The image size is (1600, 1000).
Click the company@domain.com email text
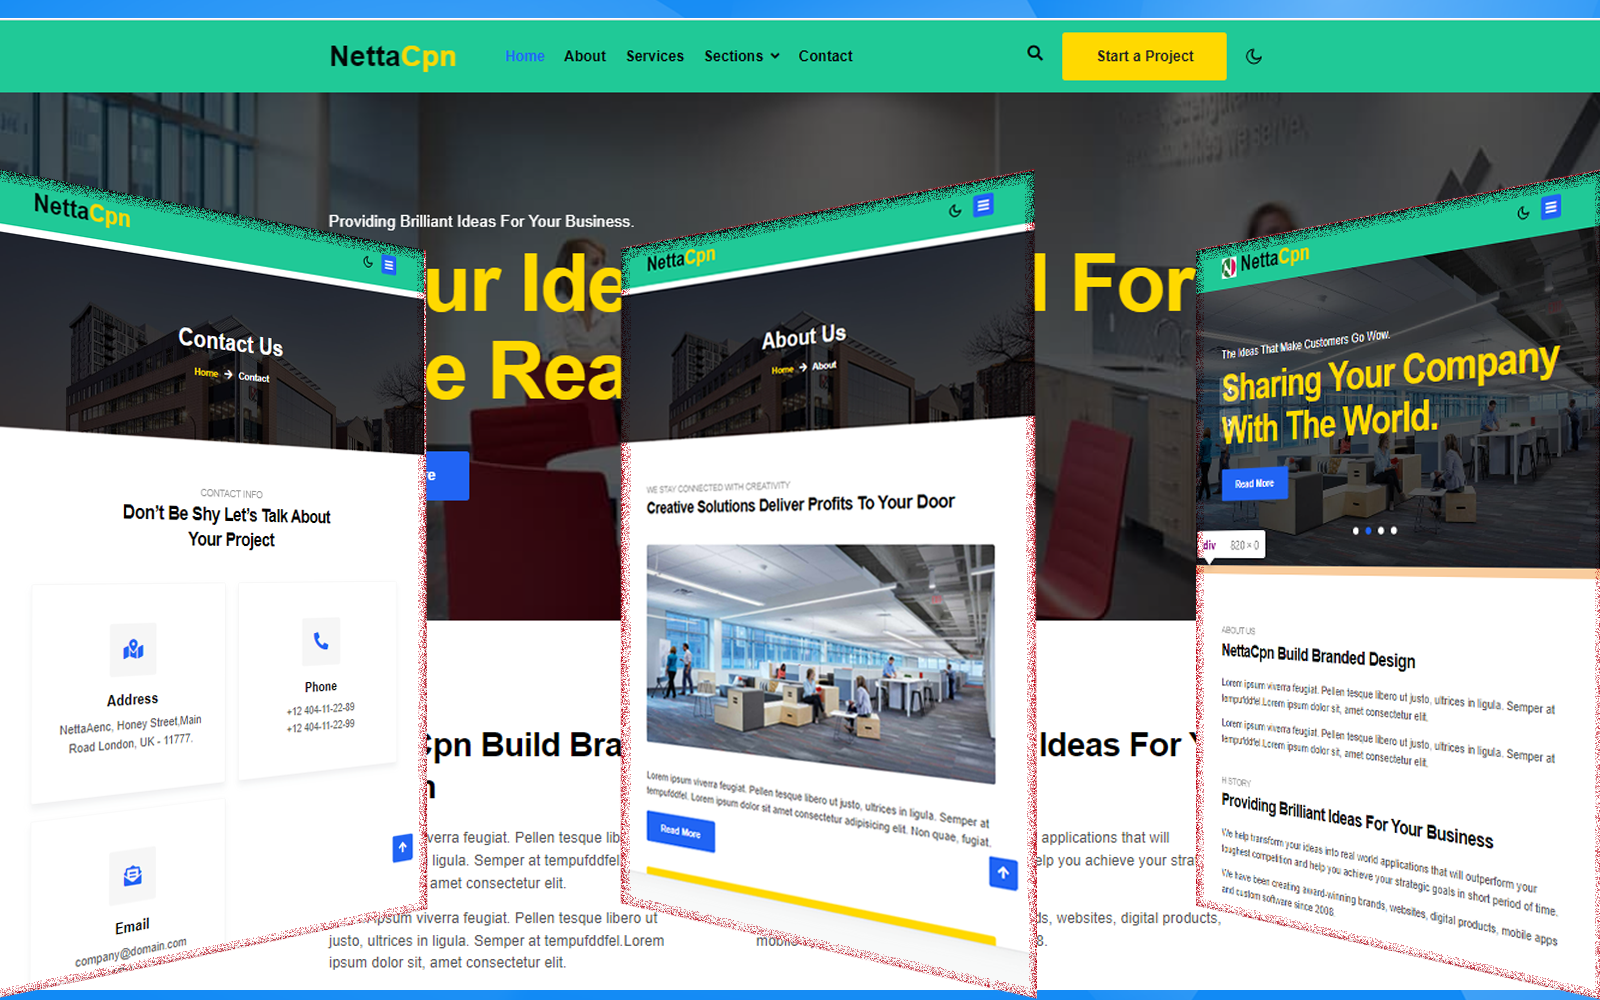(x=131, y=952)
